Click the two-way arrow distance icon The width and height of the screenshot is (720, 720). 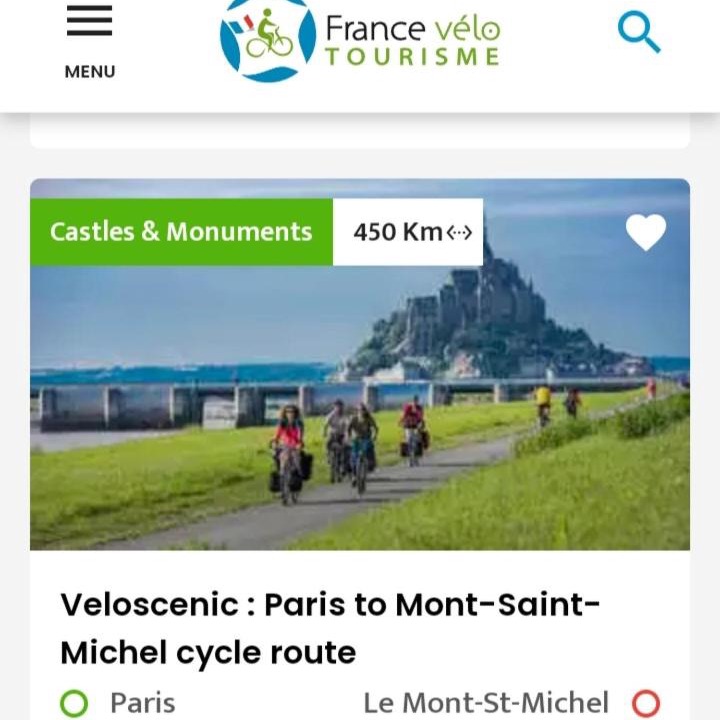(x=460, y=232)
